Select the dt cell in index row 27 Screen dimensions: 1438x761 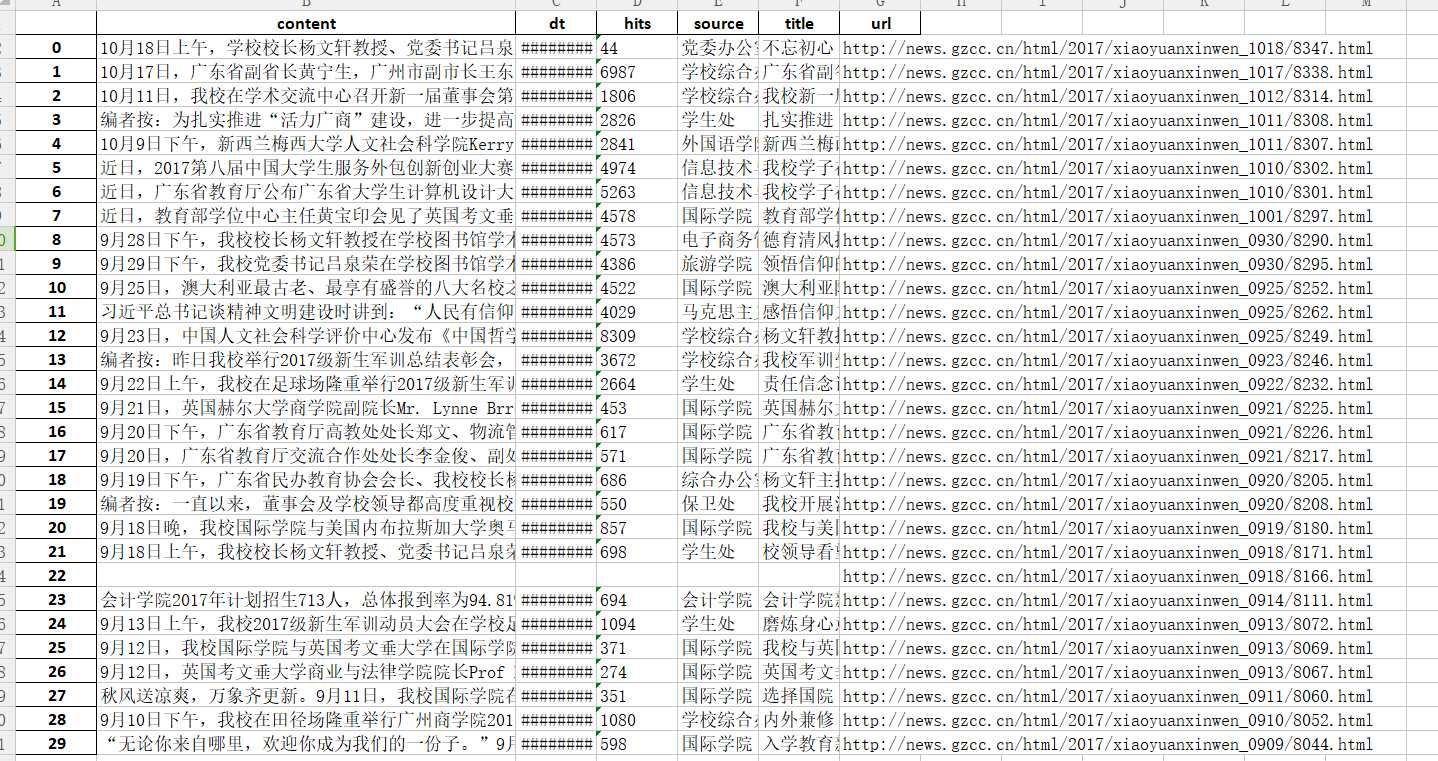556,695
